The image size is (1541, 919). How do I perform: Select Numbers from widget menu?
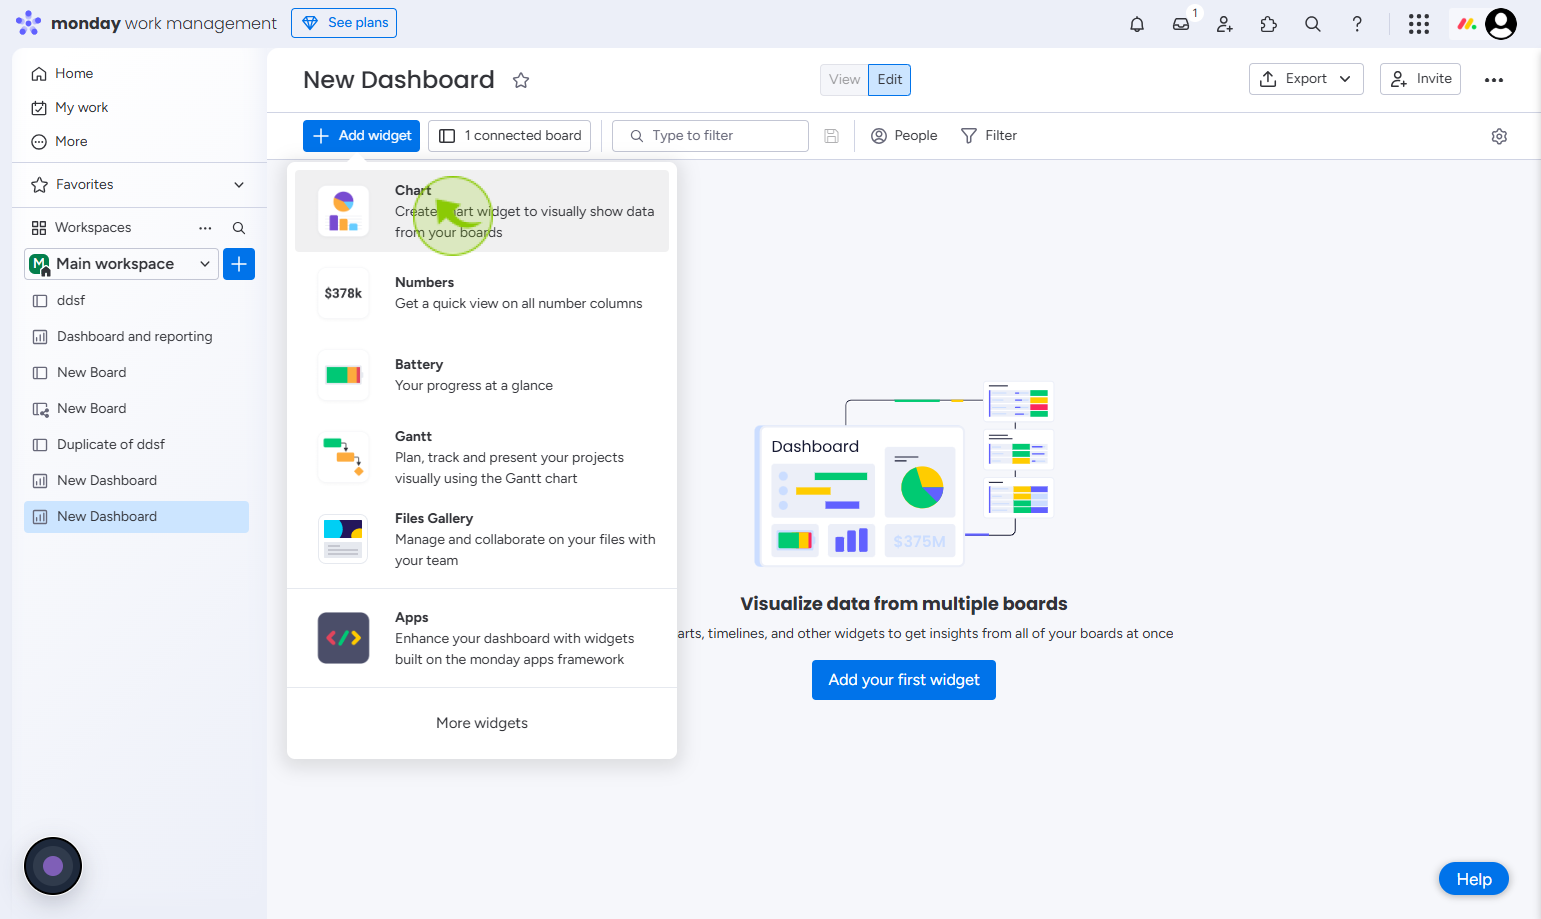[482, 293]
